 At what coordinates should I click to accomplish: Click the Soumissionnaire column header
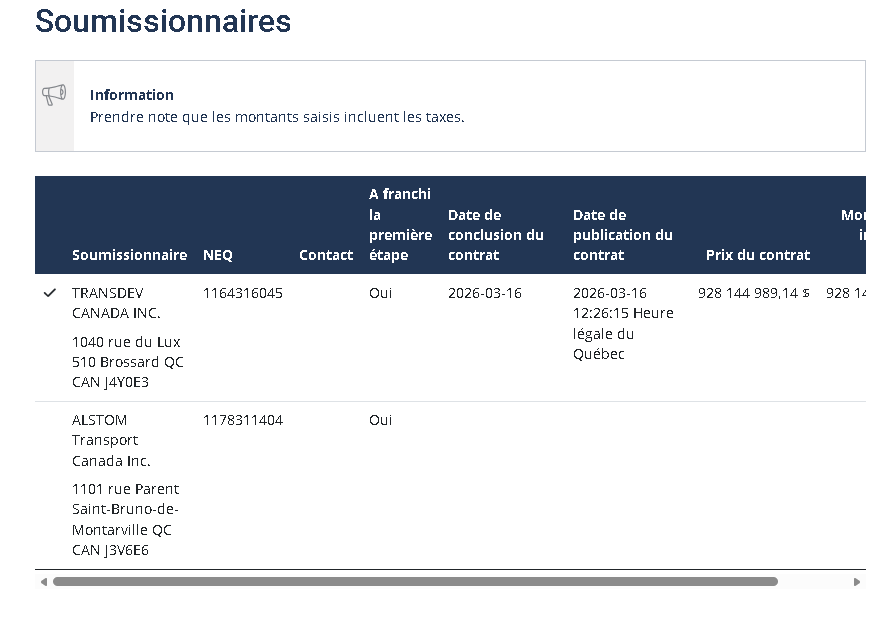click(129, 255)
